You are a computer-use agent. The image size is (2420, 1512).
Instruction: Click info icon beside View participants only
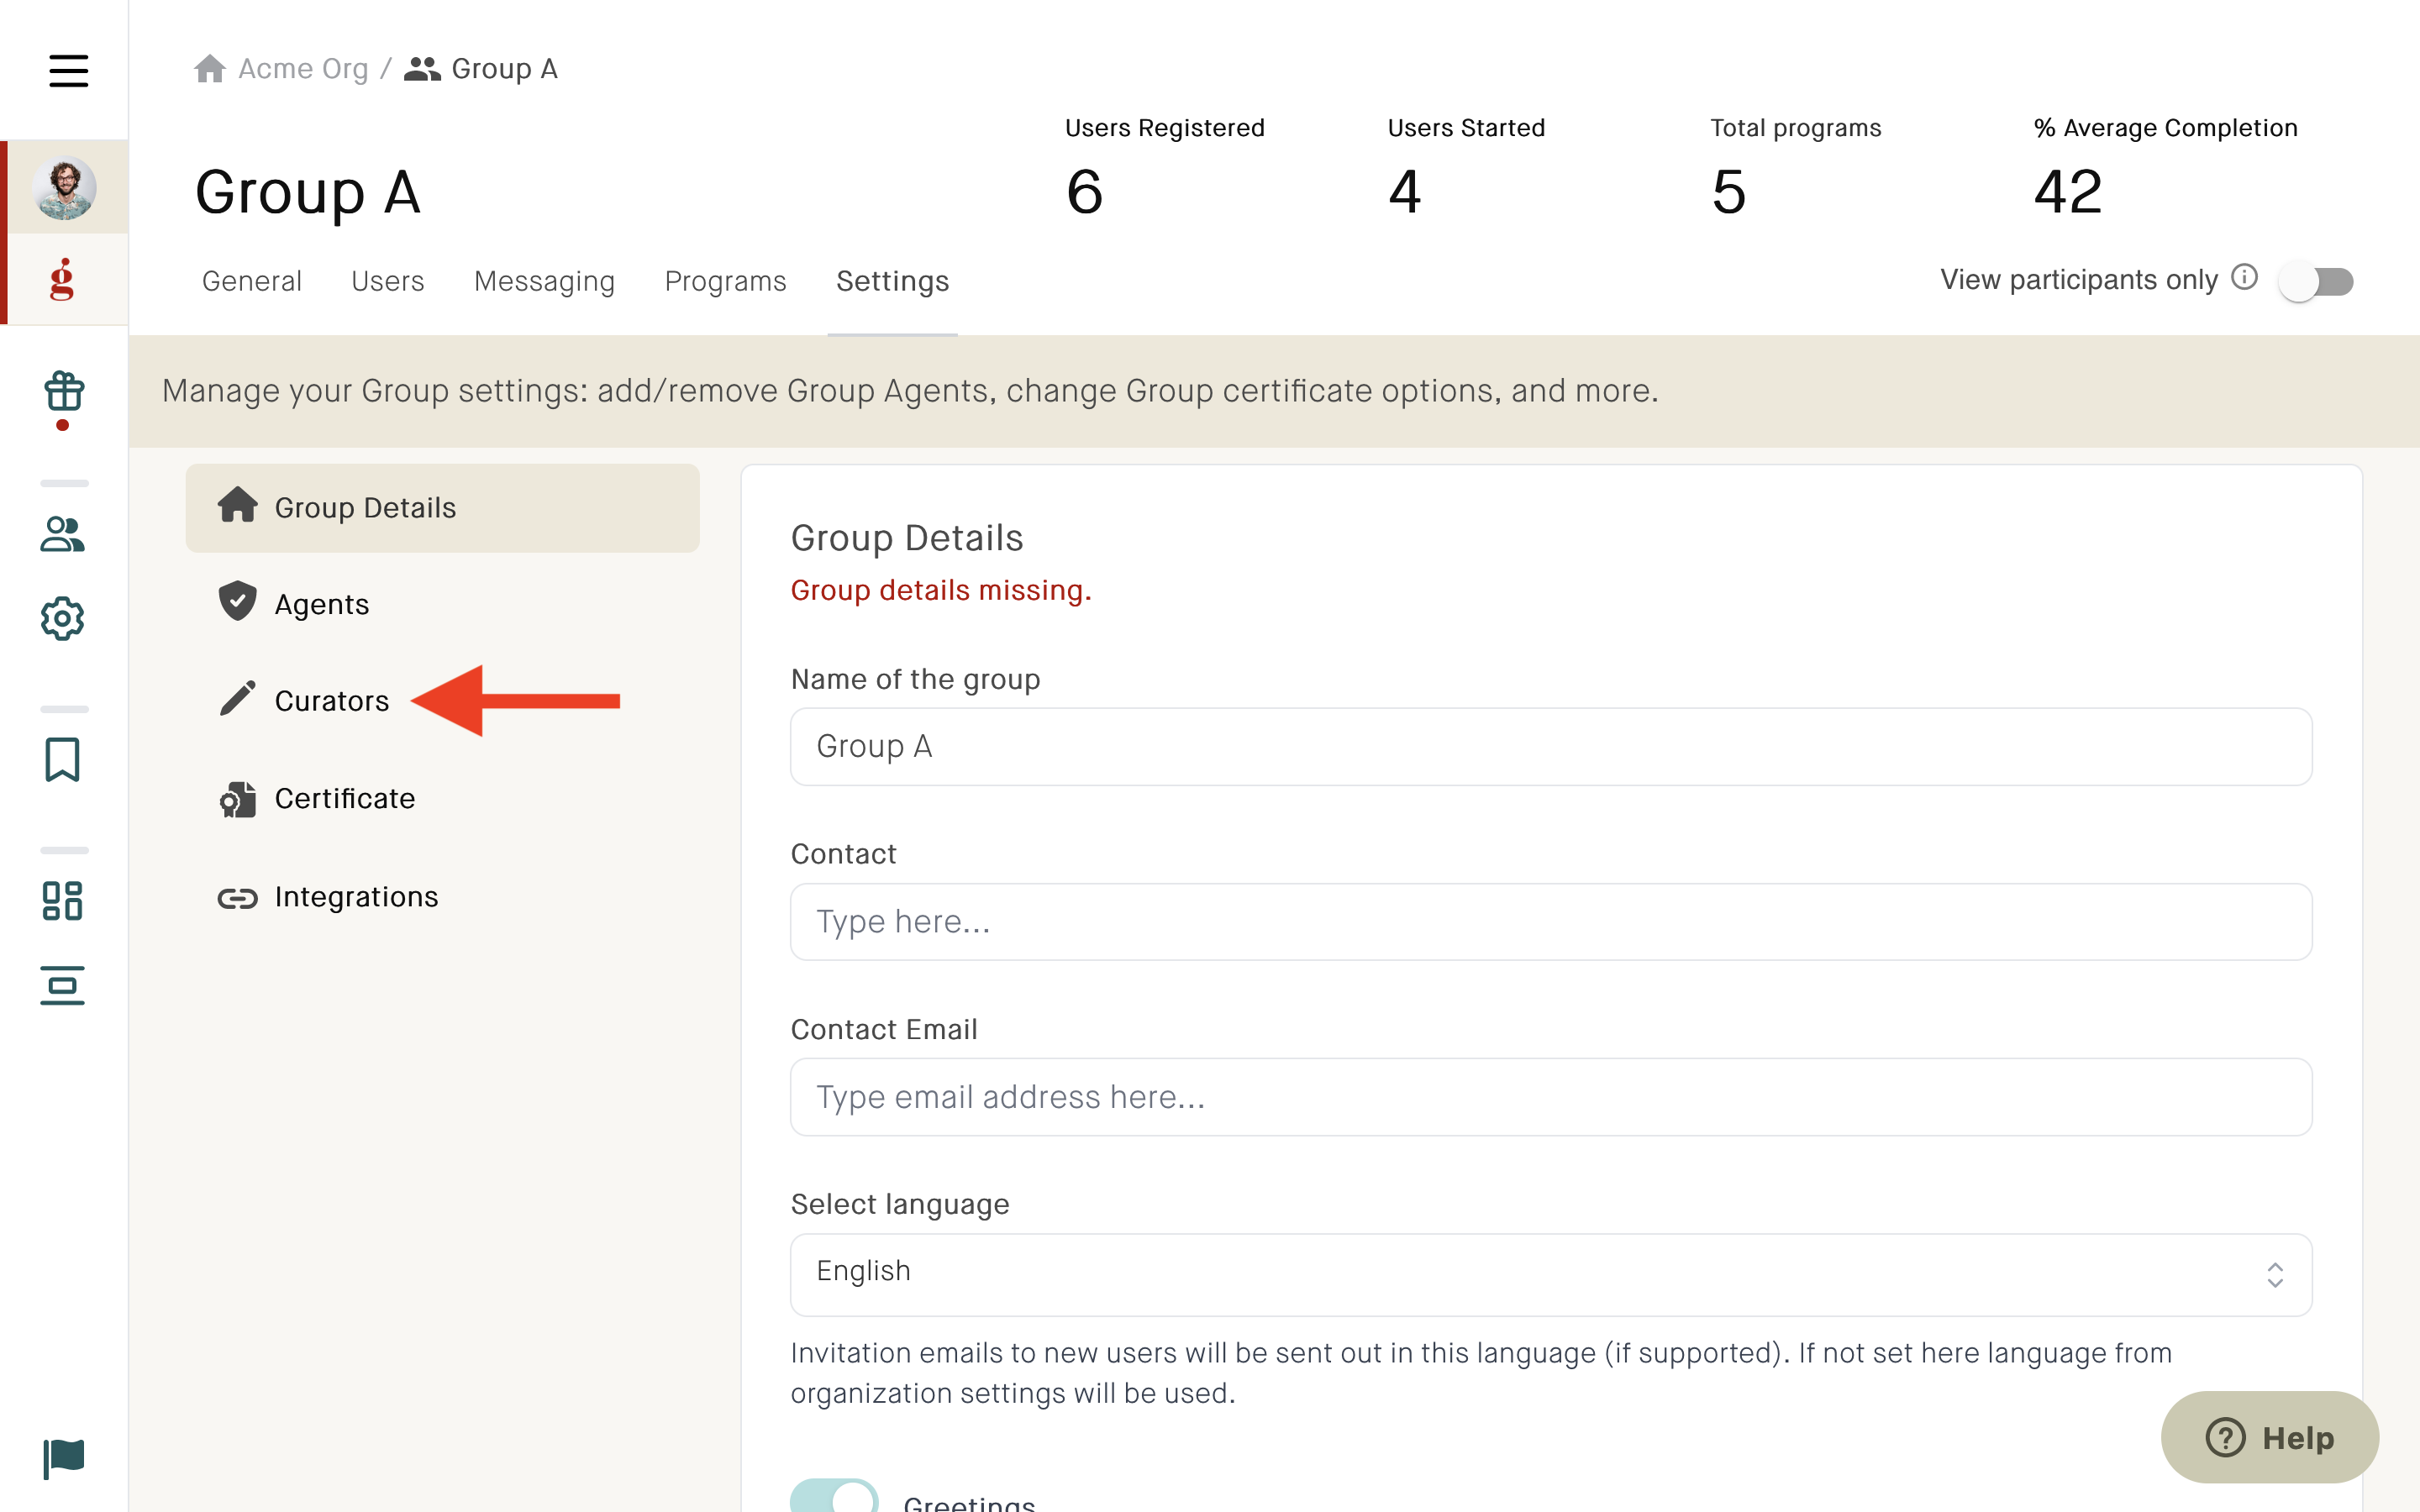pyautogui.click(x=2244, y=278)
